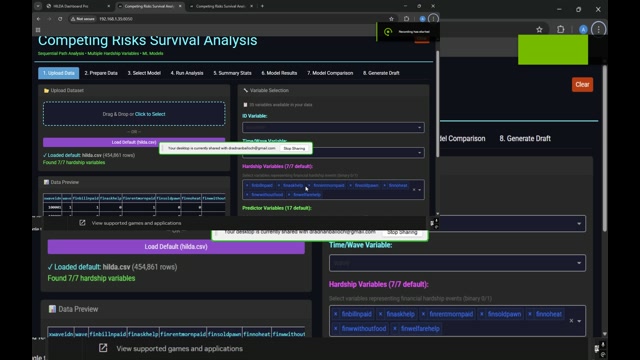Open the large 8. Generate Draft tab
Image resolution: width=640 pixels, height=360 pixels.
click(x=525, y=138)
